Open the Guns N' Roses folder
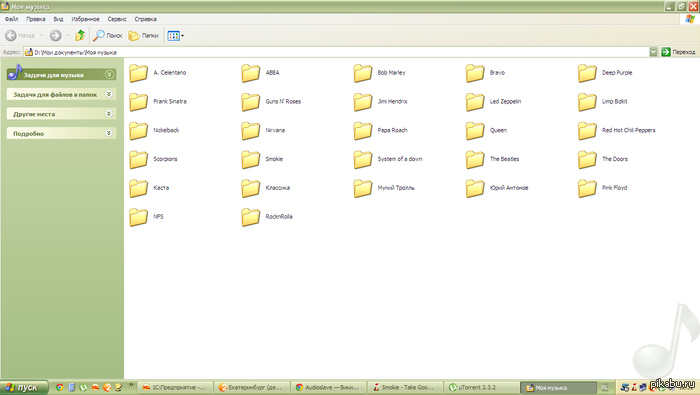This screenshot has width=700, height=395. [271, 102]
